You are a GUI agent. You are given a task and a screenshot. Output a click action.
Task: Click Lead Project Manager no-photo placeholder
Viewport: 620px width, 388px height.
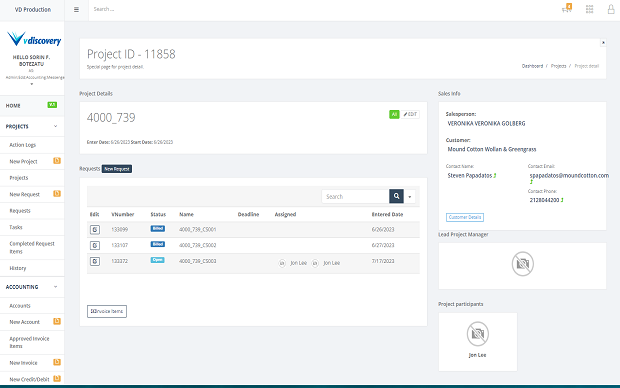coord(523,264)
